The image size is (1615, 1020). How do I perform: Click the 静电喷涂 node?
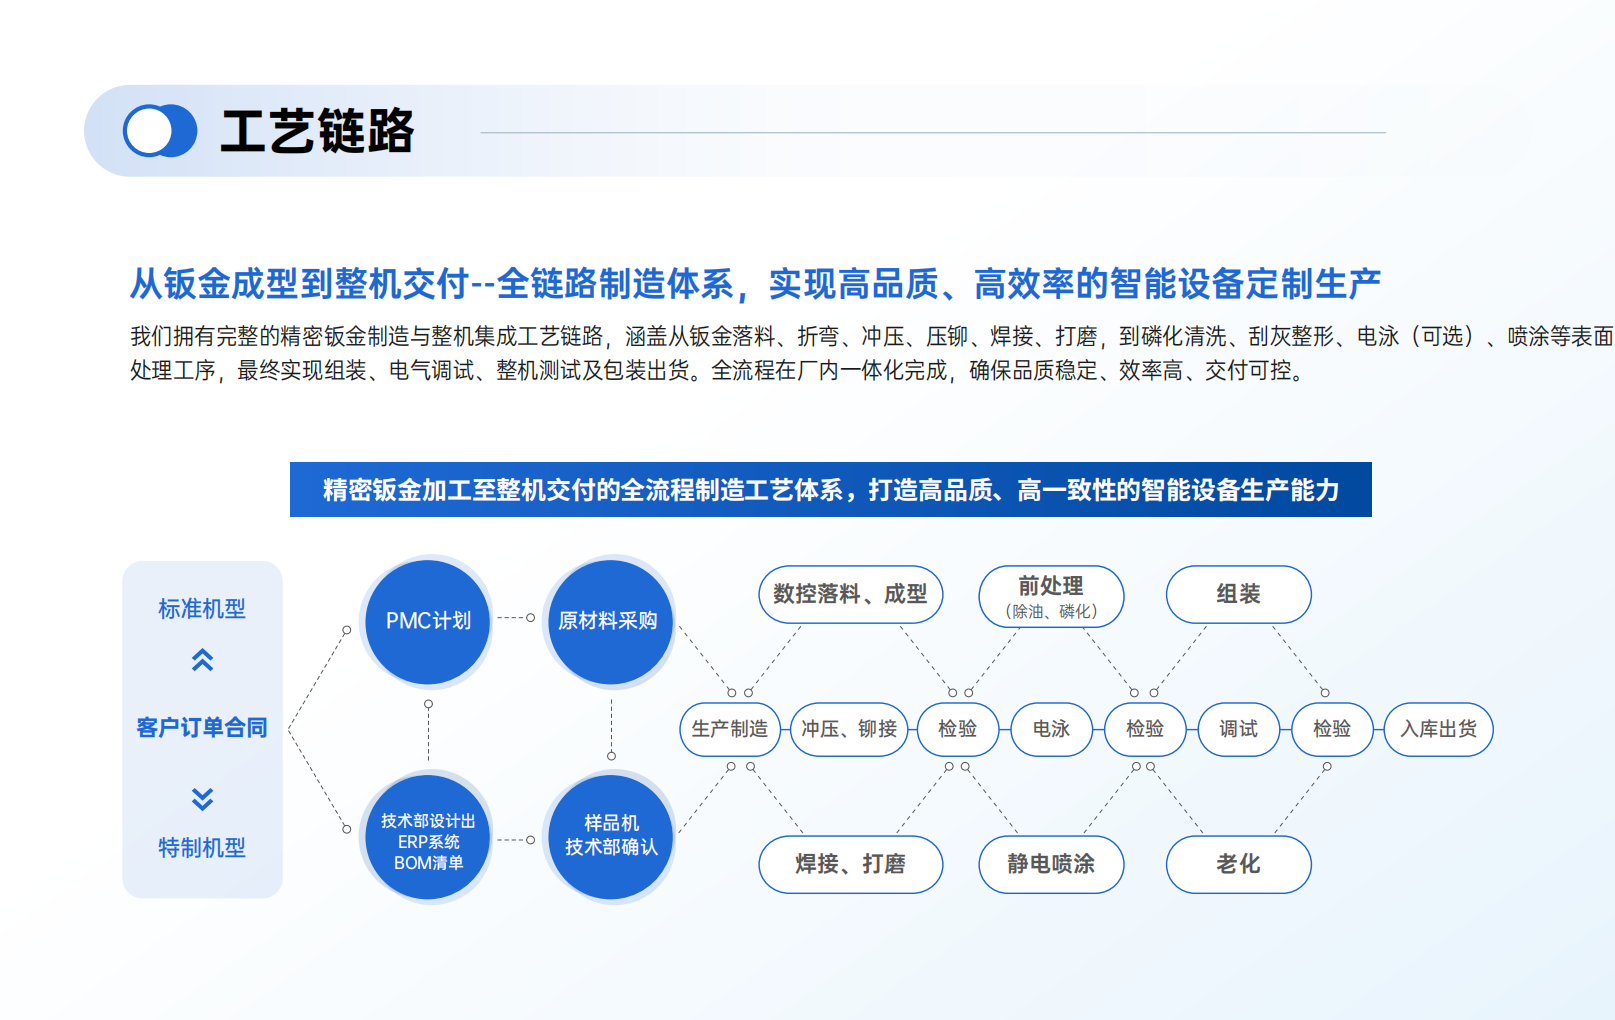[1051, 864]
